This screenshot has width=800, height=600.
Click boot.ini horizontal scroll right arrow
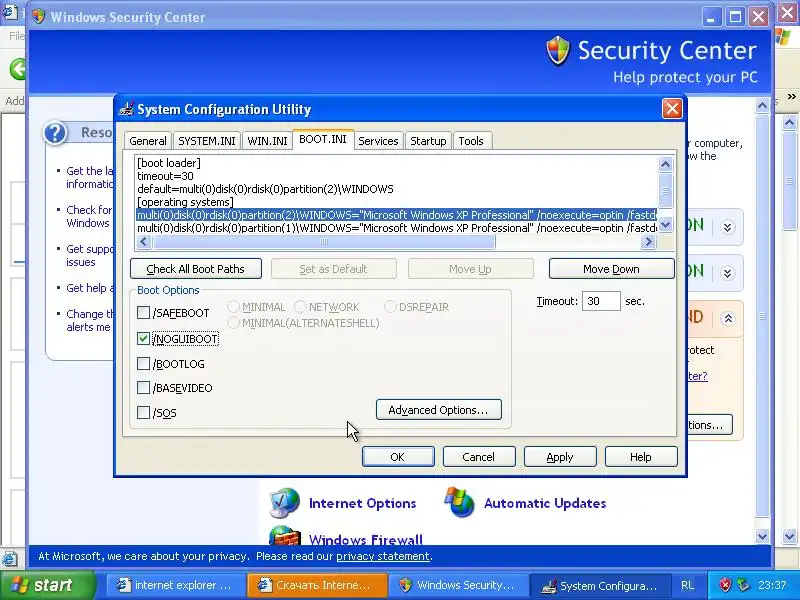coord(648,241)
